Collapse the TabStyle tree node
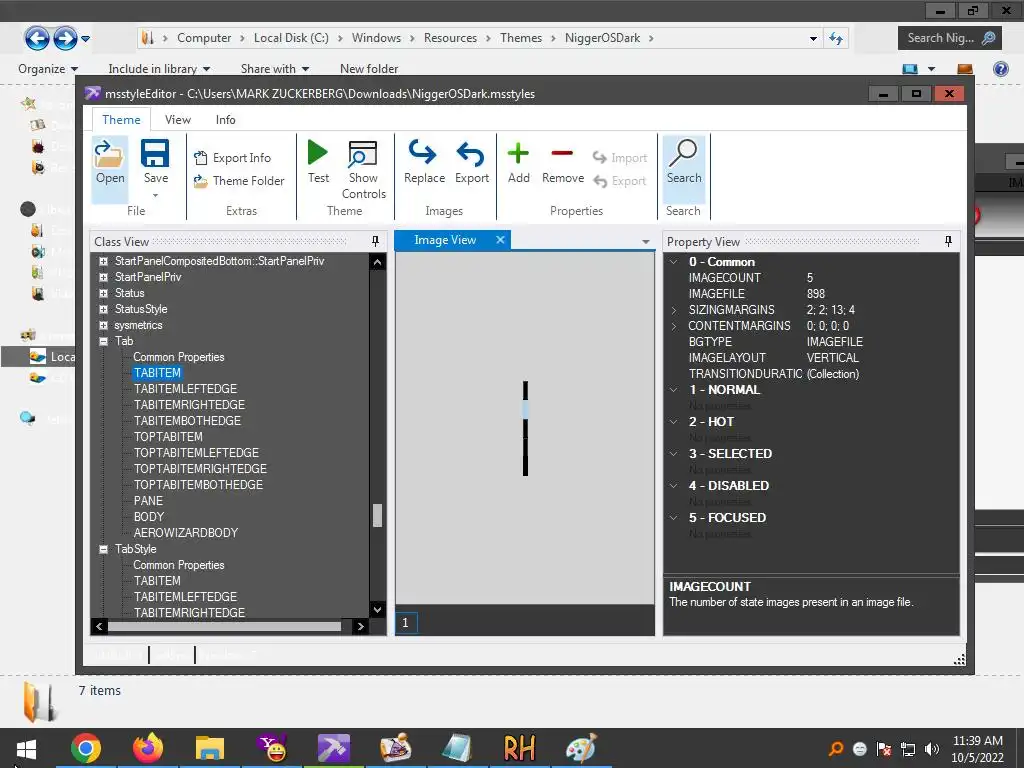This screenshot has width=1024, height=768. (103, 549)
